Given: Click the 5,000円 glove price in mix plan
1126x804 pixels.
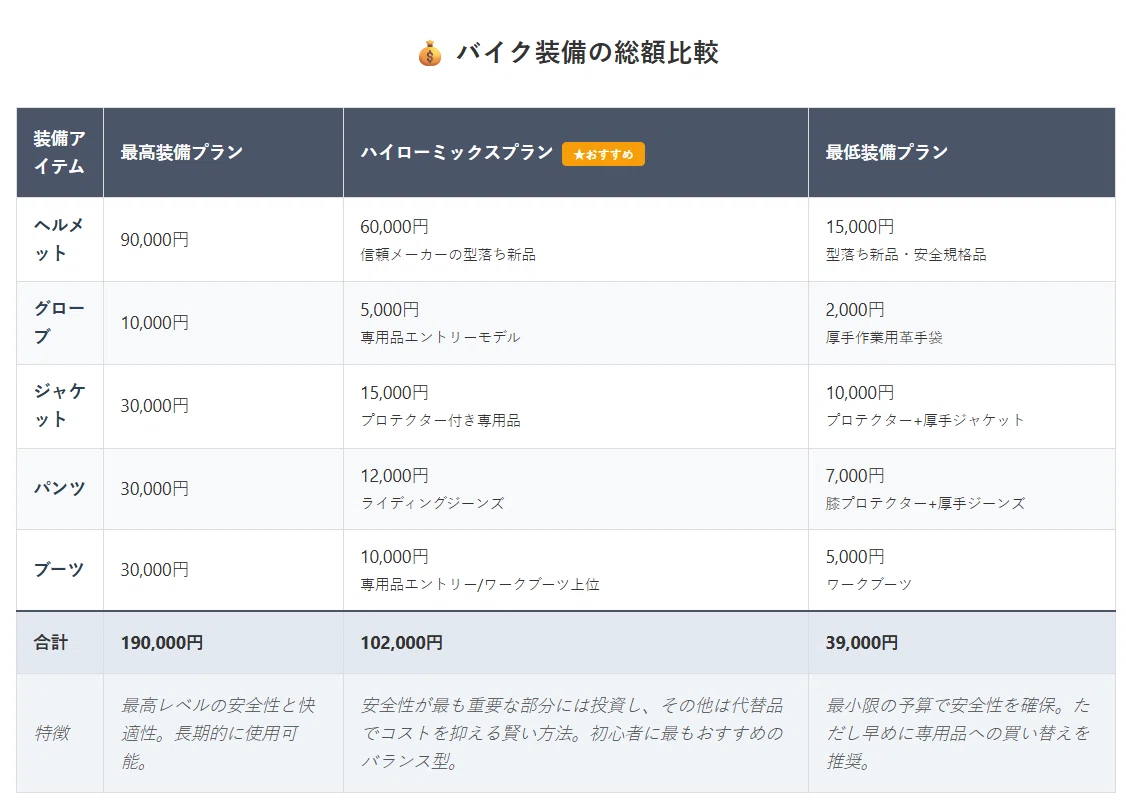Looking at the screenshot, I should (x=390, y=309).
